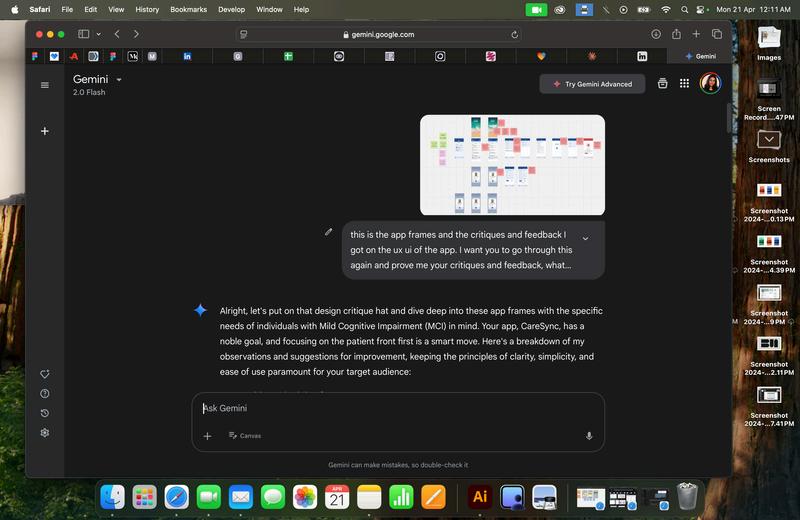Open Pages app from the Dock

433,497
